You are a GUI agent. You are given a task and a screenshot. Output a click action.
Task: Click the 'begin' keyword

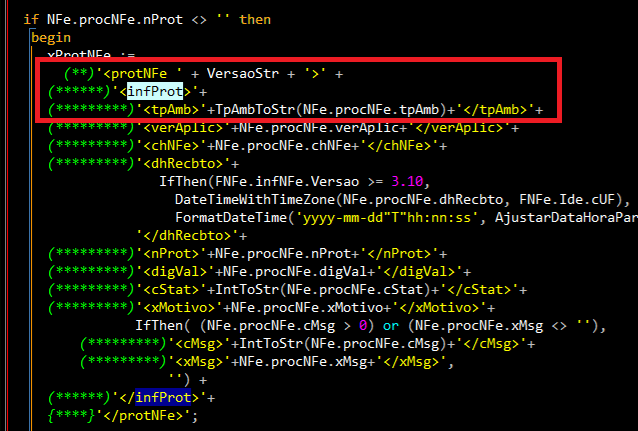coord(51,38)
